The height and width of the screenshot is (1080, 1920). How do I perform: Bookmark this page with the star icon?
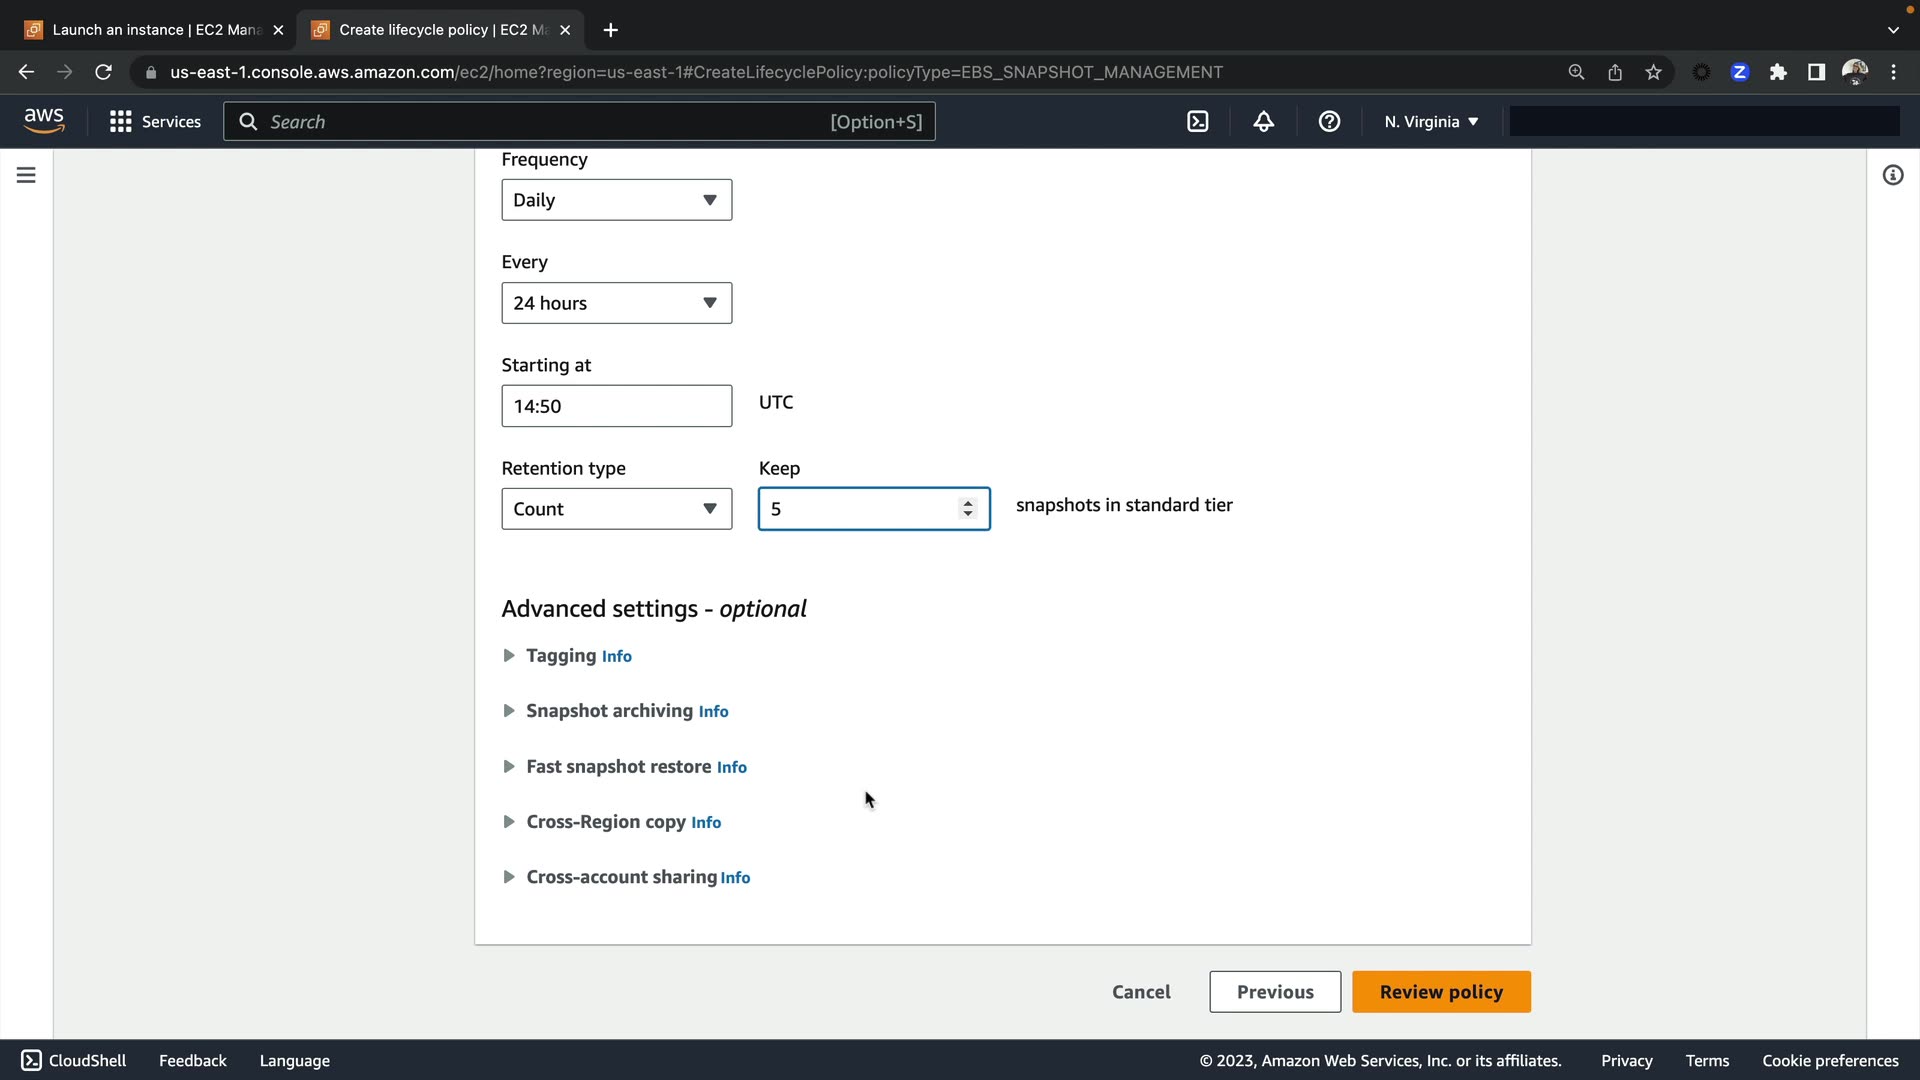coord(1653,72)
